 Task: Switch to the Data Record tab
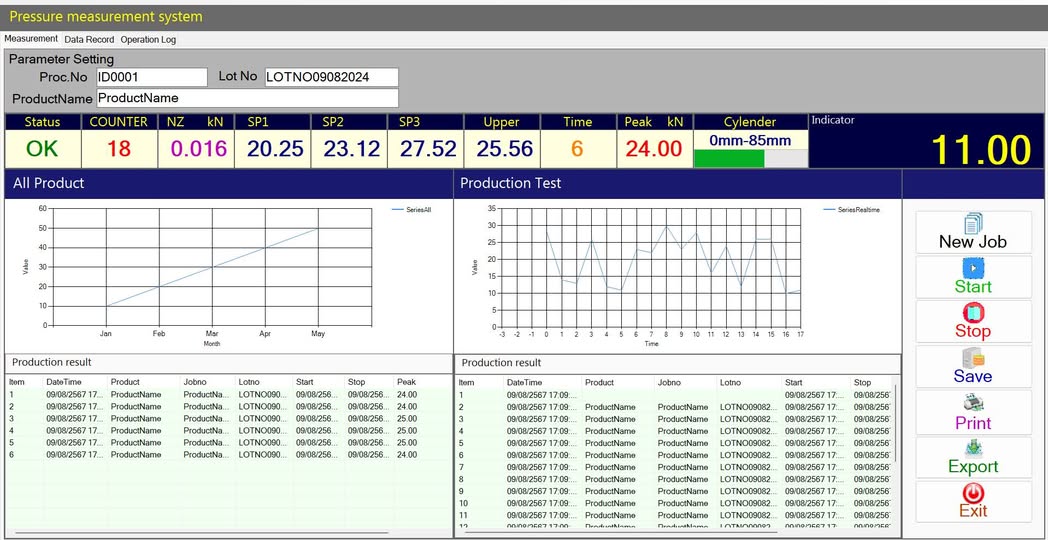(89, 39)
